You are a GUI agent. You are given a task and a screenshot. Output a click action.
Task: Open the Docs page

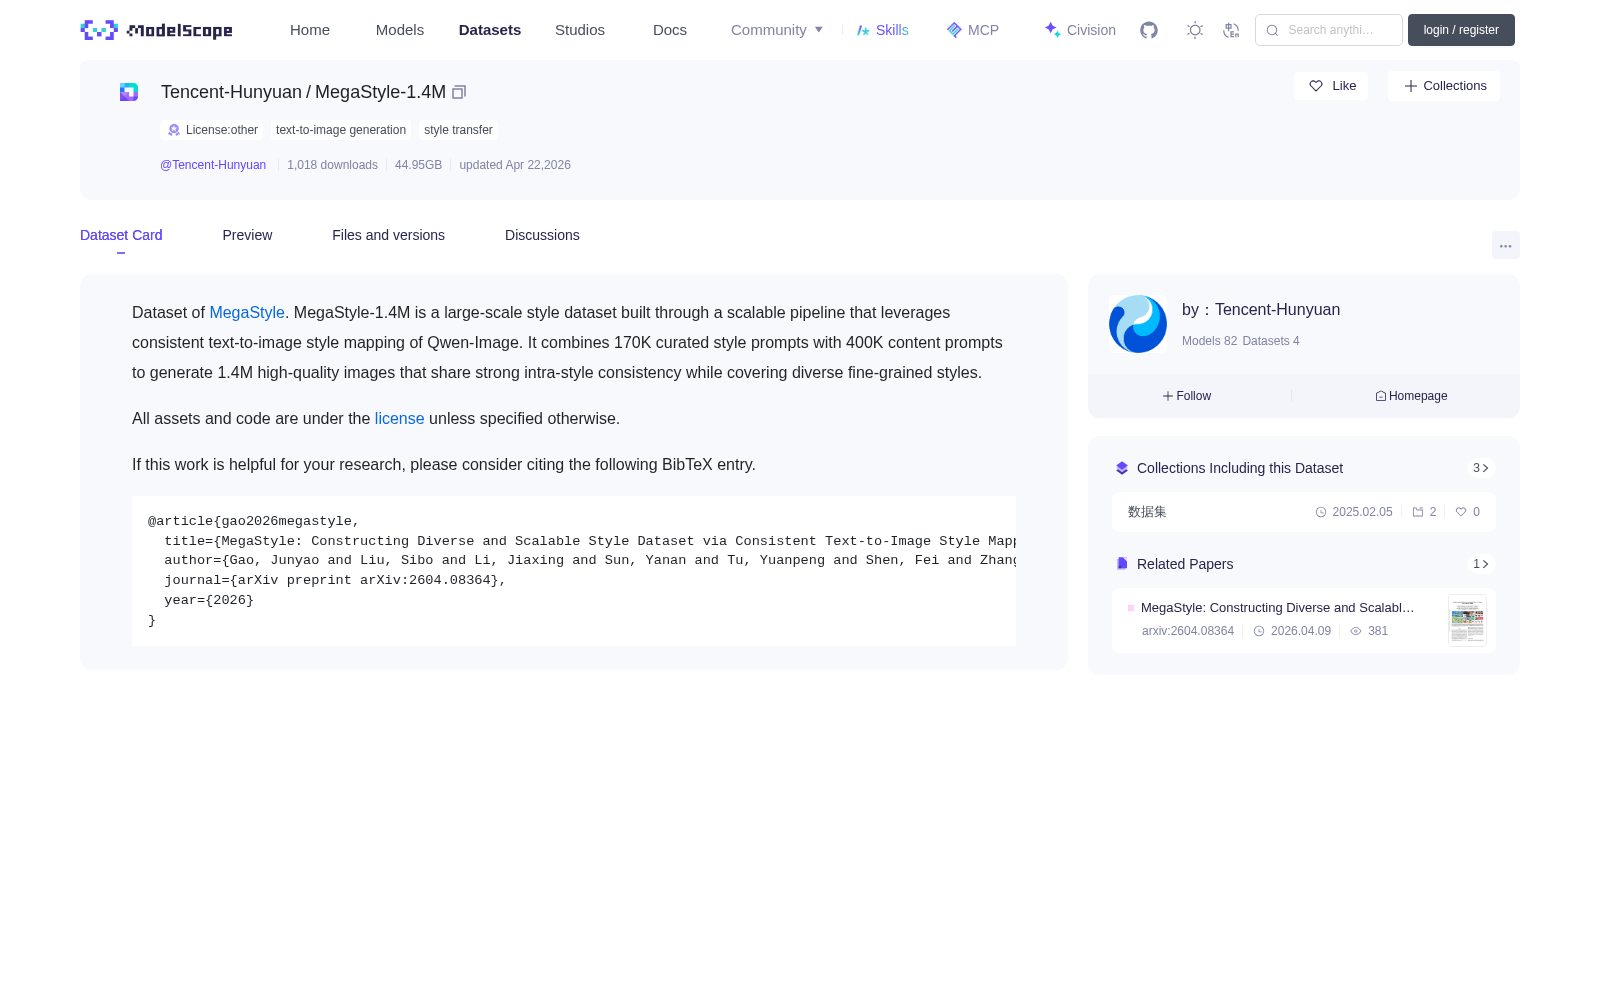670,30
